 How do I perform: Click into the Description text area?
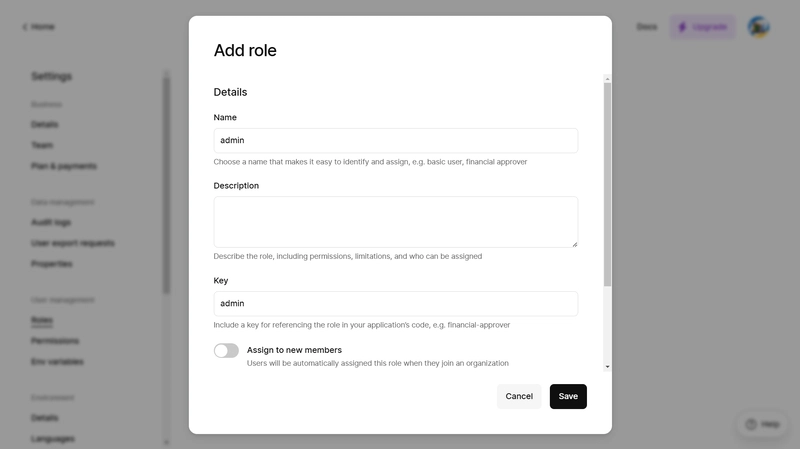click(395, 222)
